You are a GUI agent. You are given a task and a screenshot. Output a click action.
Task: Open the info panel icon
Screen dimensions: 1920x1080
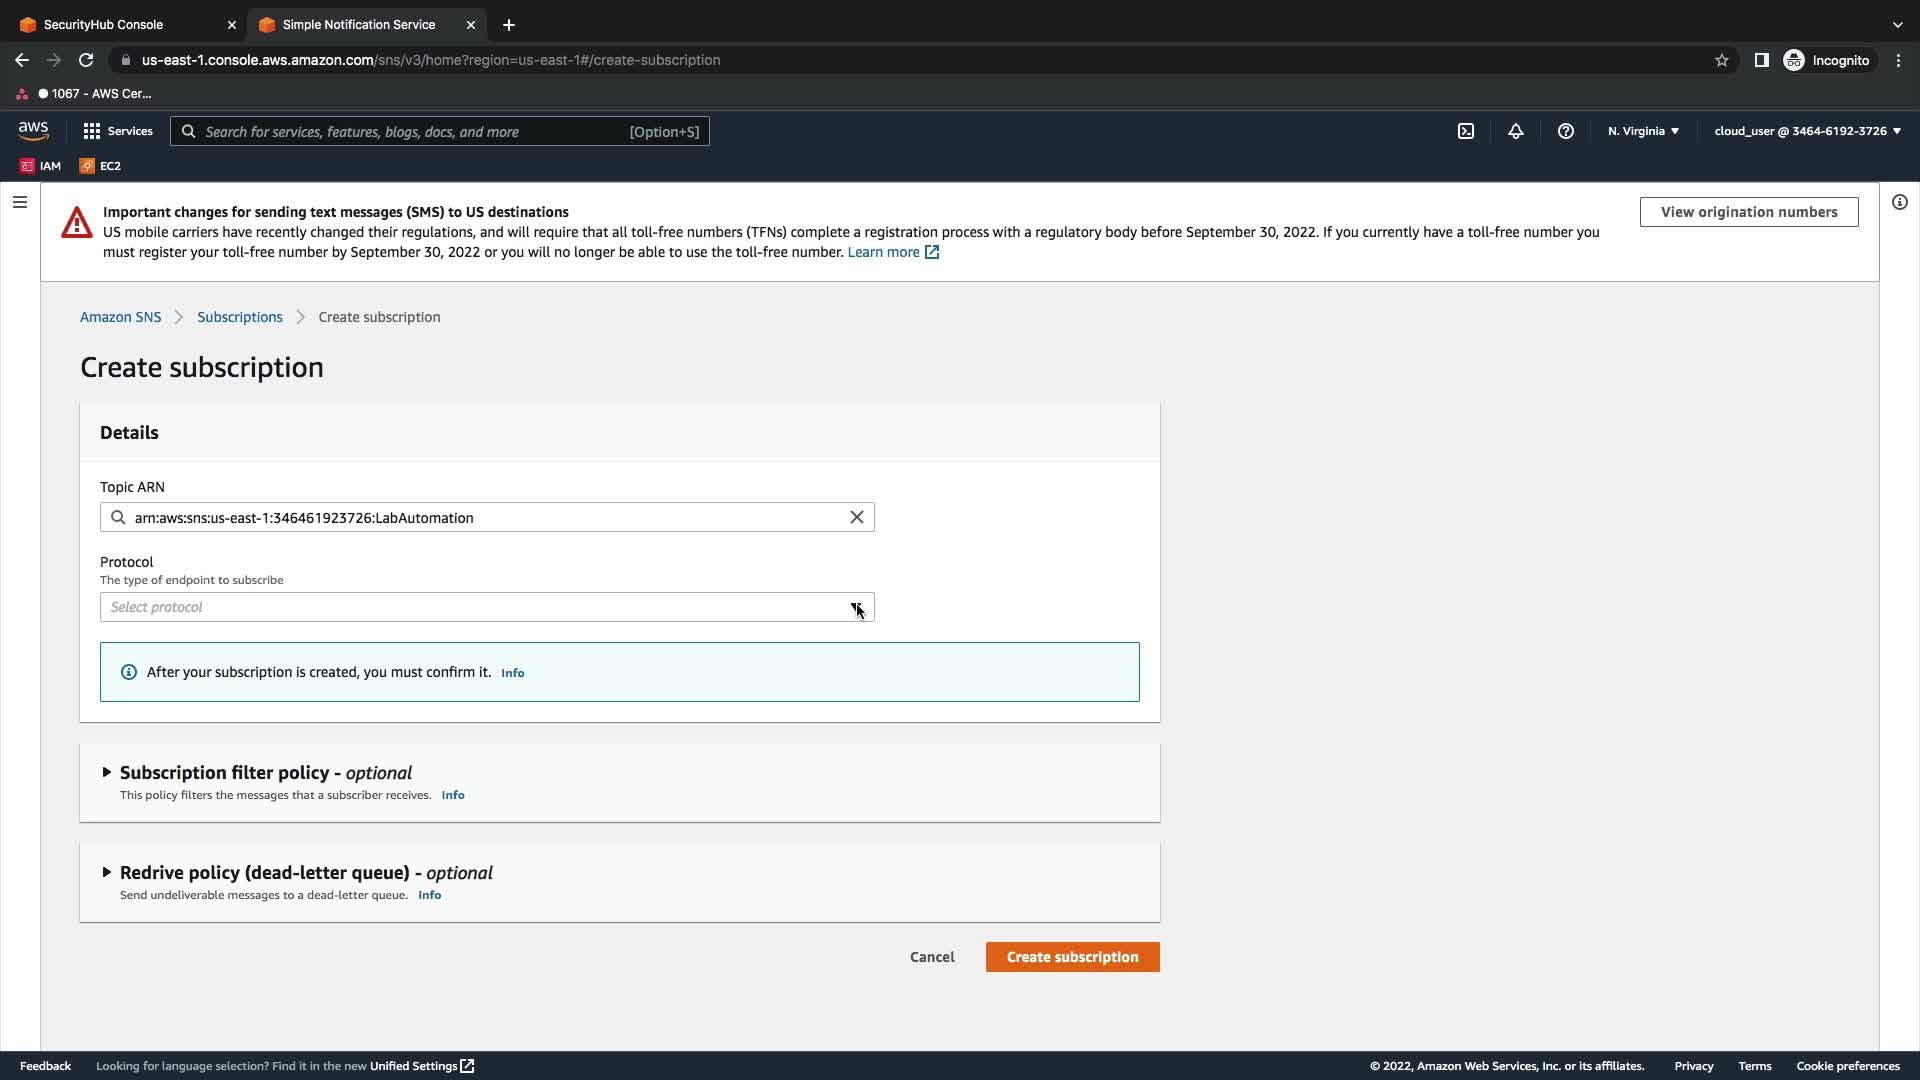[1899, 202]
